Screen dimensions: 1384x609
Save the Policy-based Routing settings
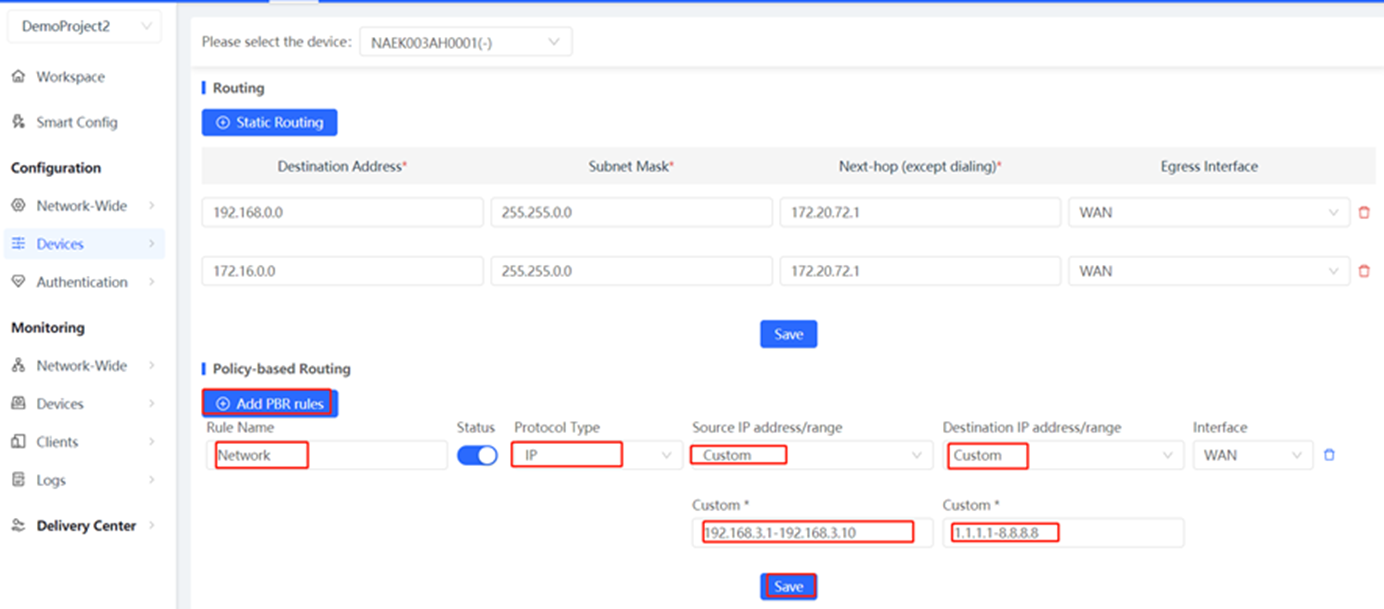[x=788, y=586]
